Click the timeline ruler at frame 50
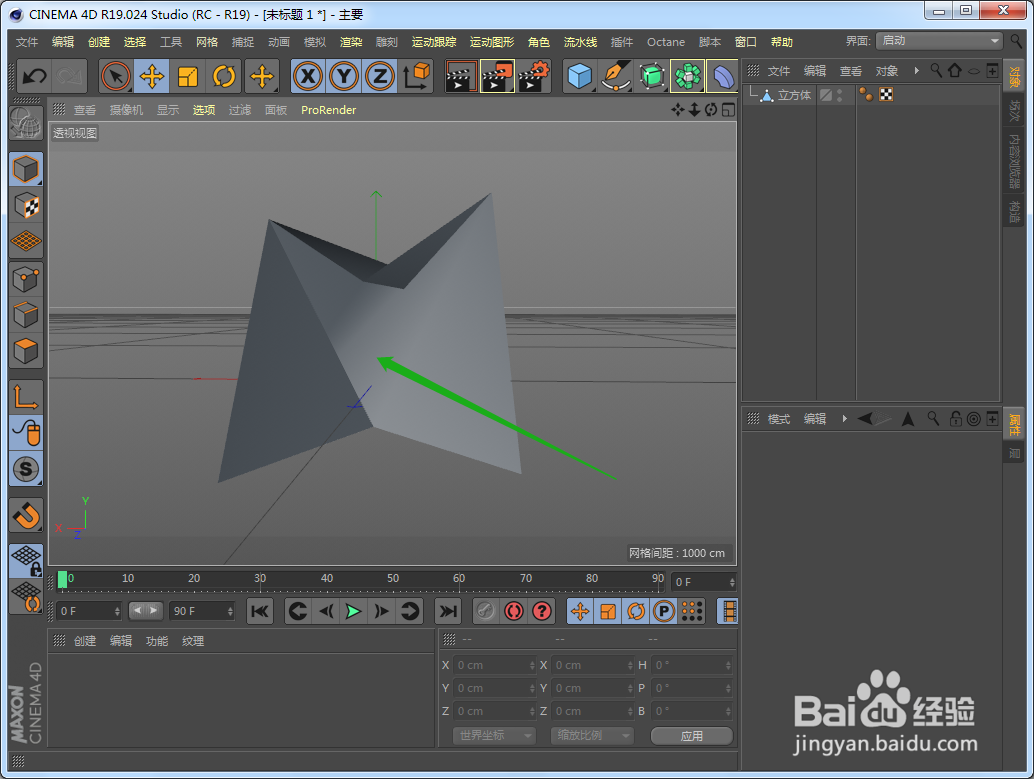This screenshot has height=779, width=1034. pos(393,578)
